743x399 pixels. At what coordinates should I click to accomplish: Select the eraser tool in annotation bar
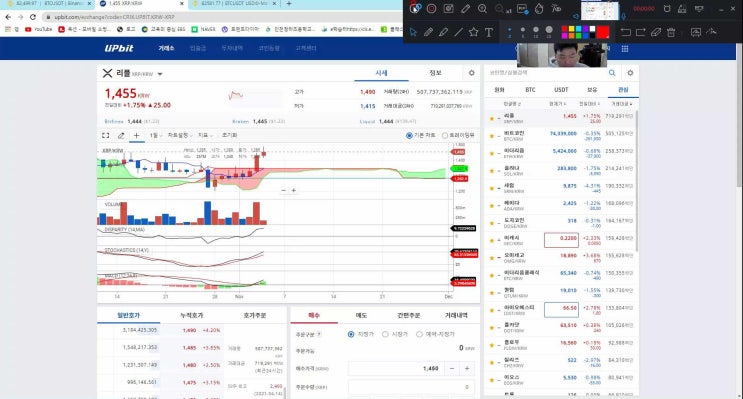656,32
